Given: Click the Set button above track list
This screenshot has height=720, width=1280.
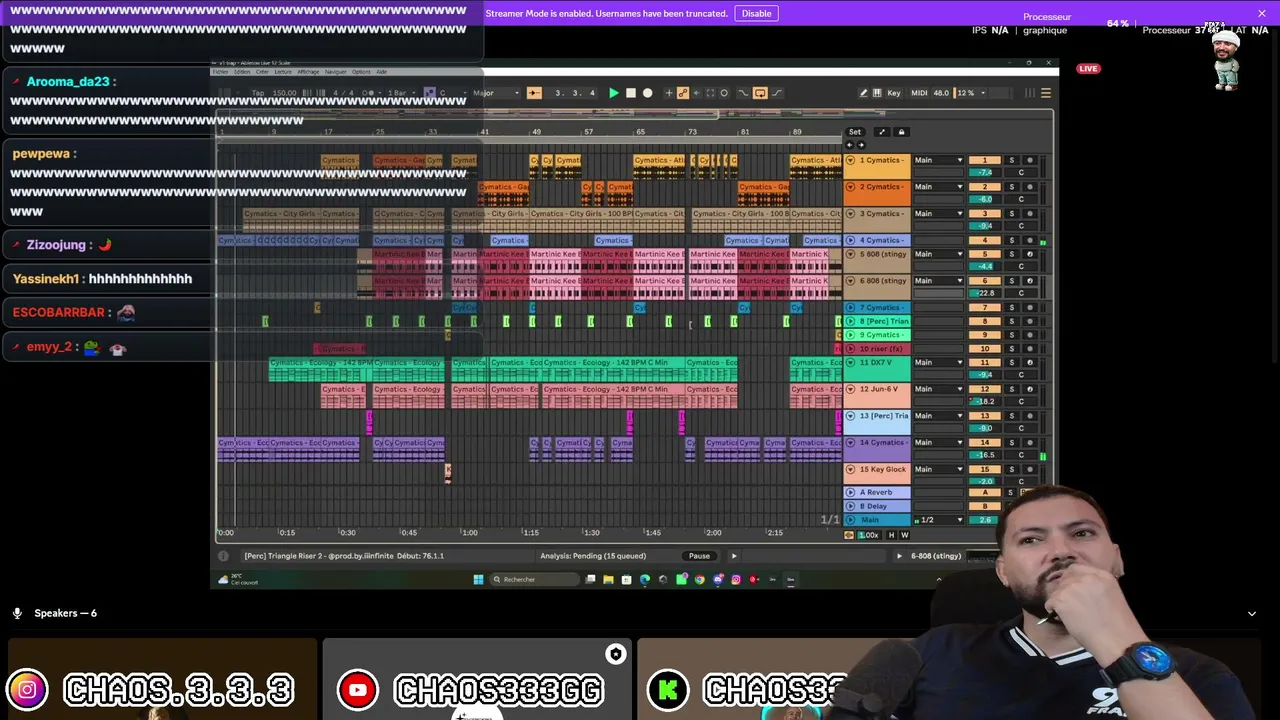Looking at the screenshot, I should (855, 132).
